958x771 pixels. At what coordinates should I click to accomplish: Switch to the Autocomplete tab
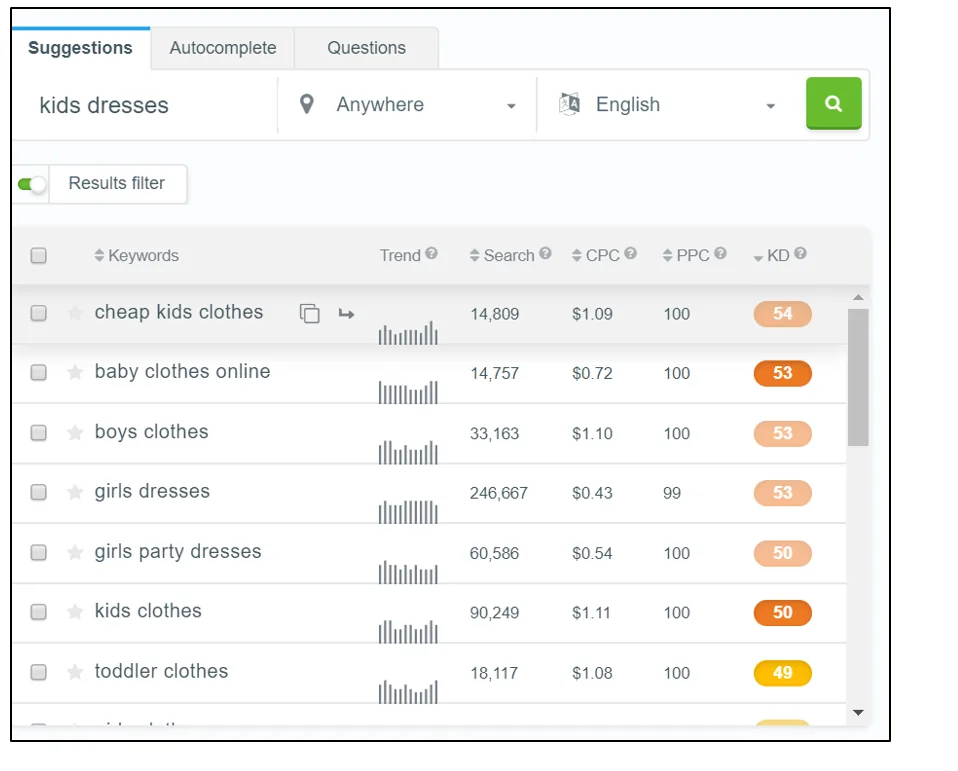click(x=222, y=47)
